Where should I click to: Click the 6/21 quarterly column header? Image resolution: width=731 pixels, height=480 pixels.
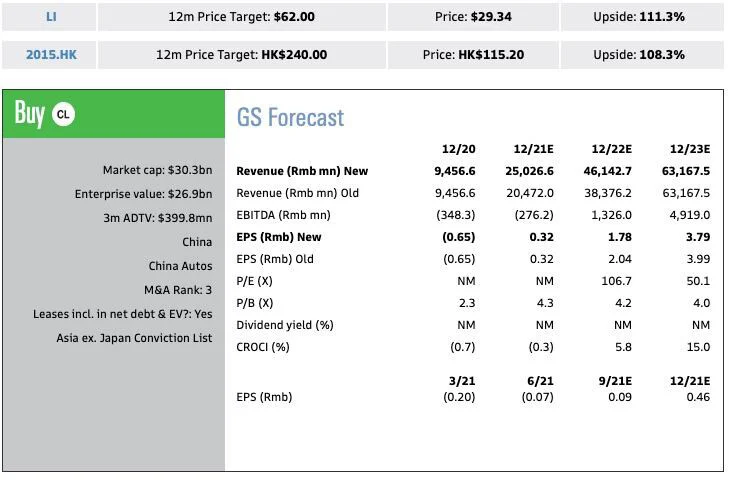tap(540, 381)
